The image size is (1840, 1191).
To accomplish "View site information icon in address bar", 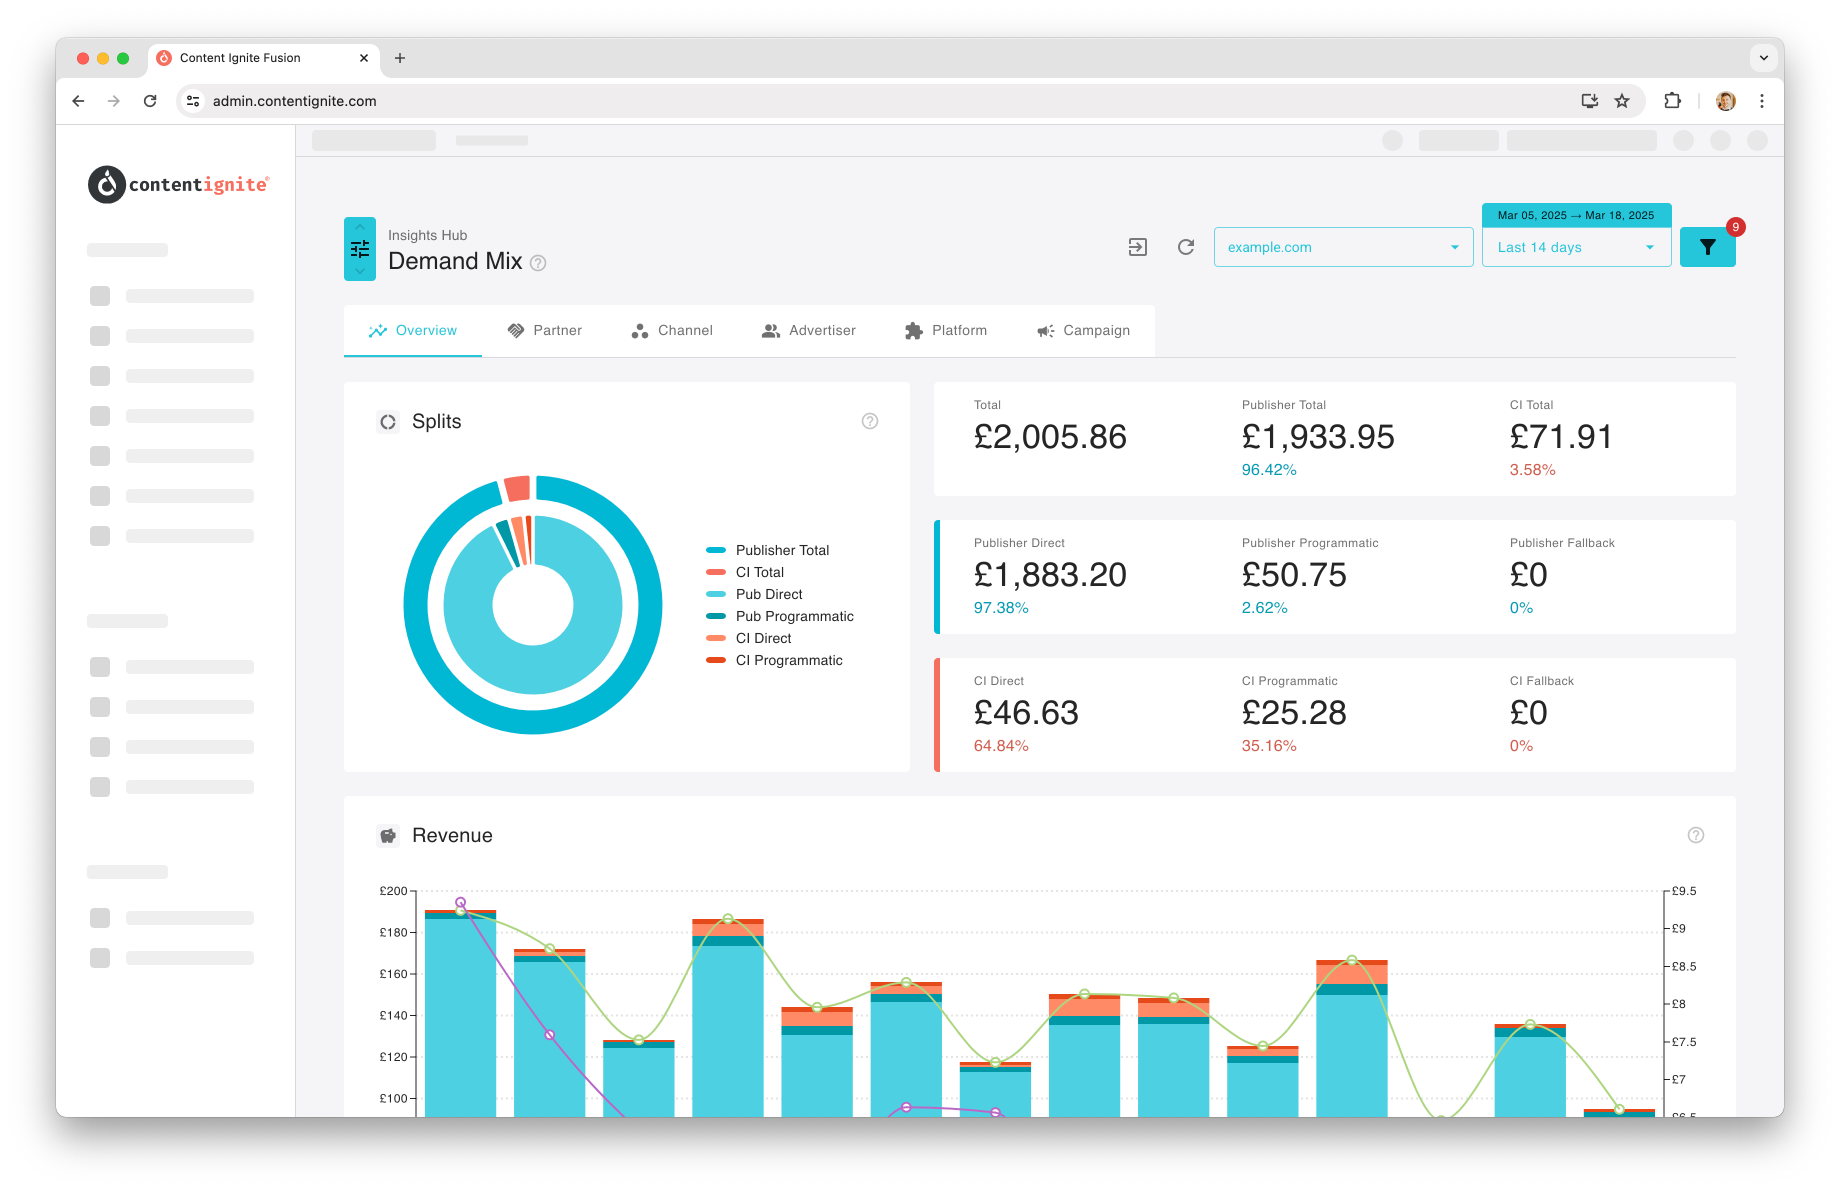I will [x=194, y=101].
